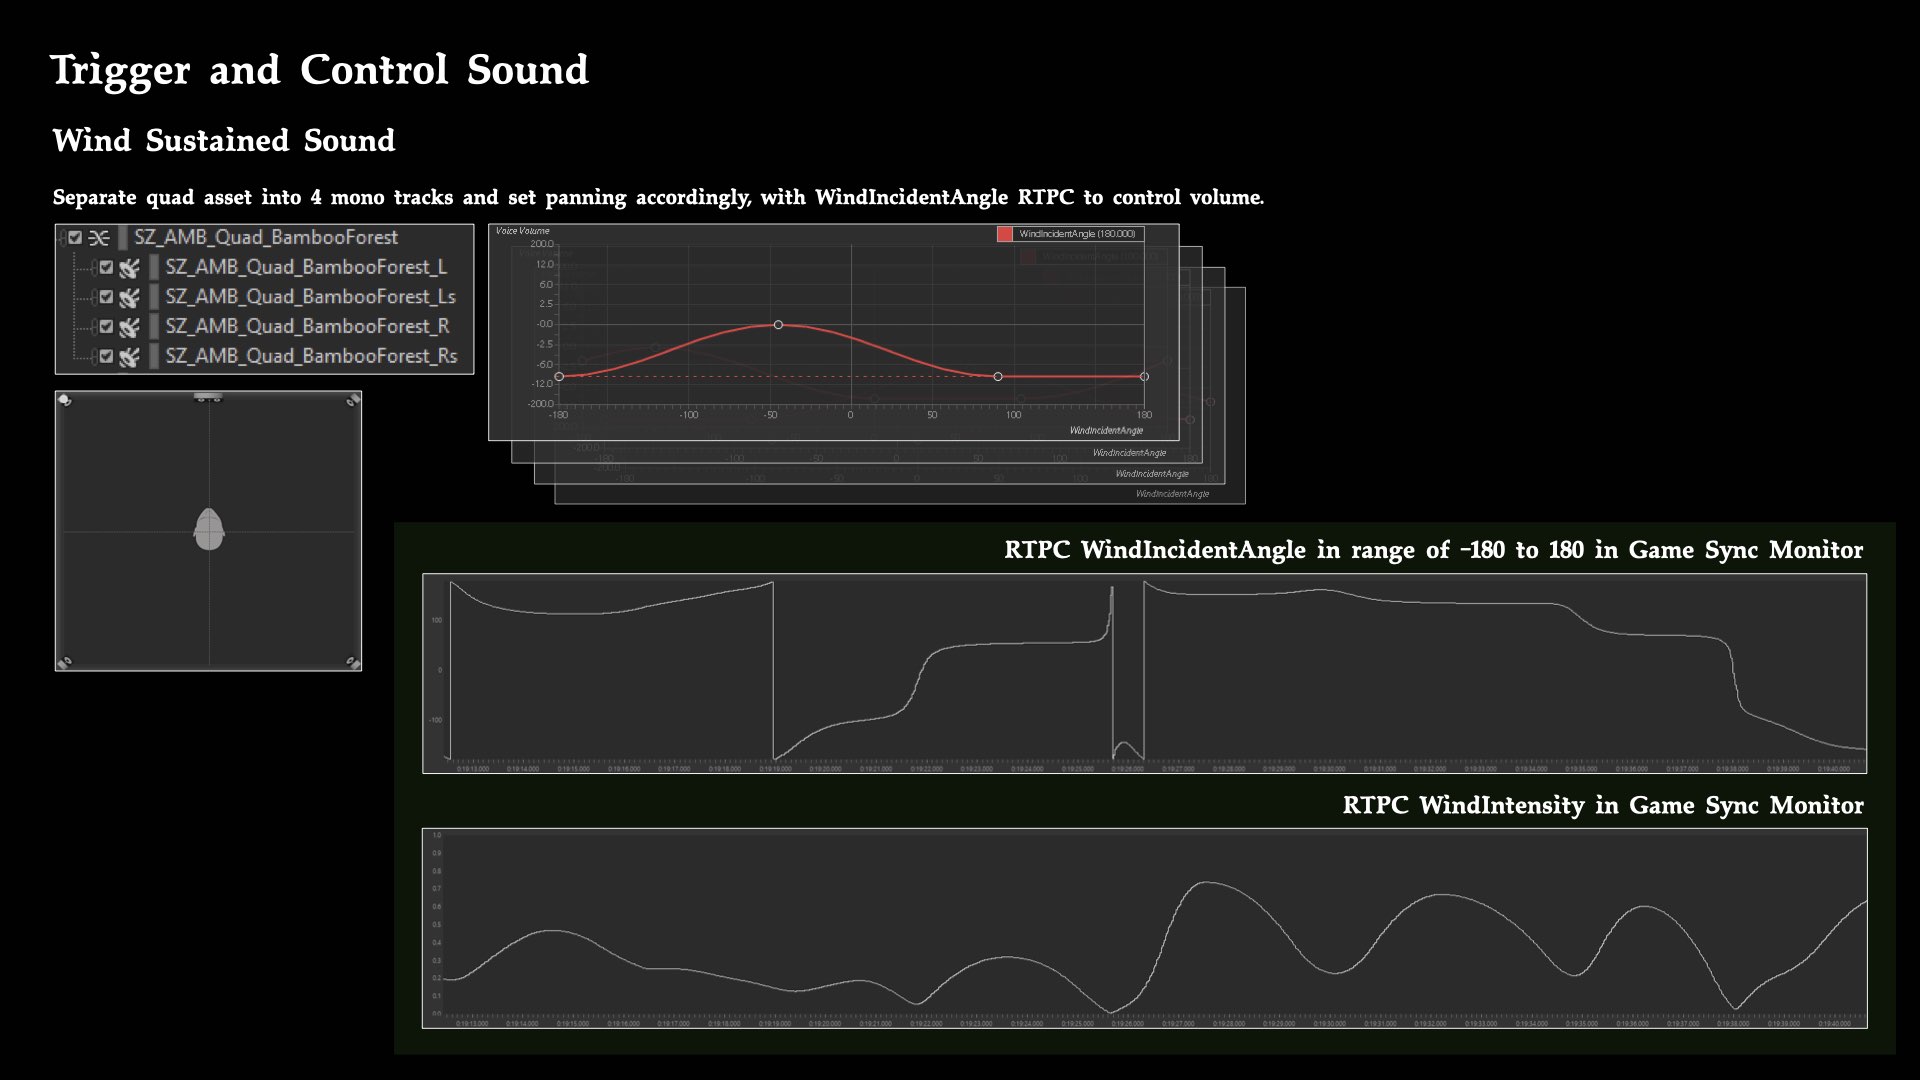Select the SZ_AMB_Quad_BambooForest parent tree row

[264, 238]
